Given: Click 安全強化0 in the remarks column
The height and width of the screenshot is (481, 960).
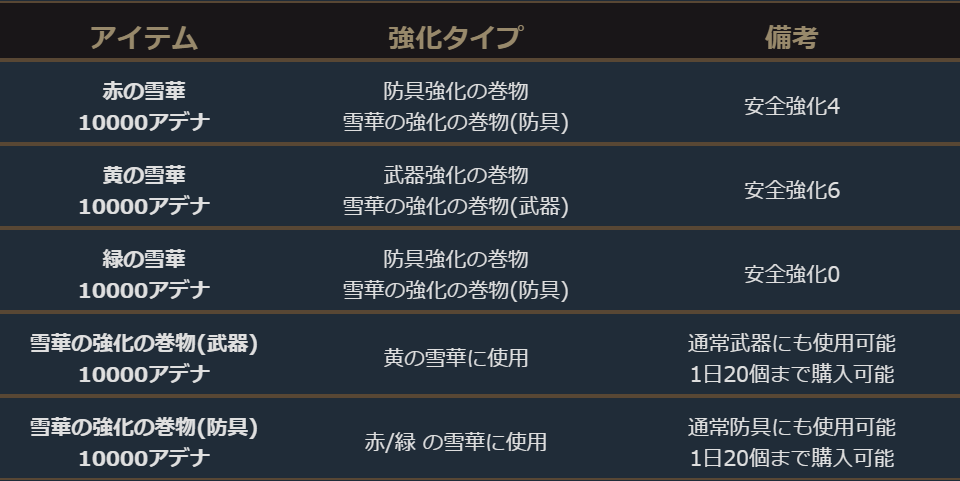Looking at the screenshot, I should click(791, 274).
